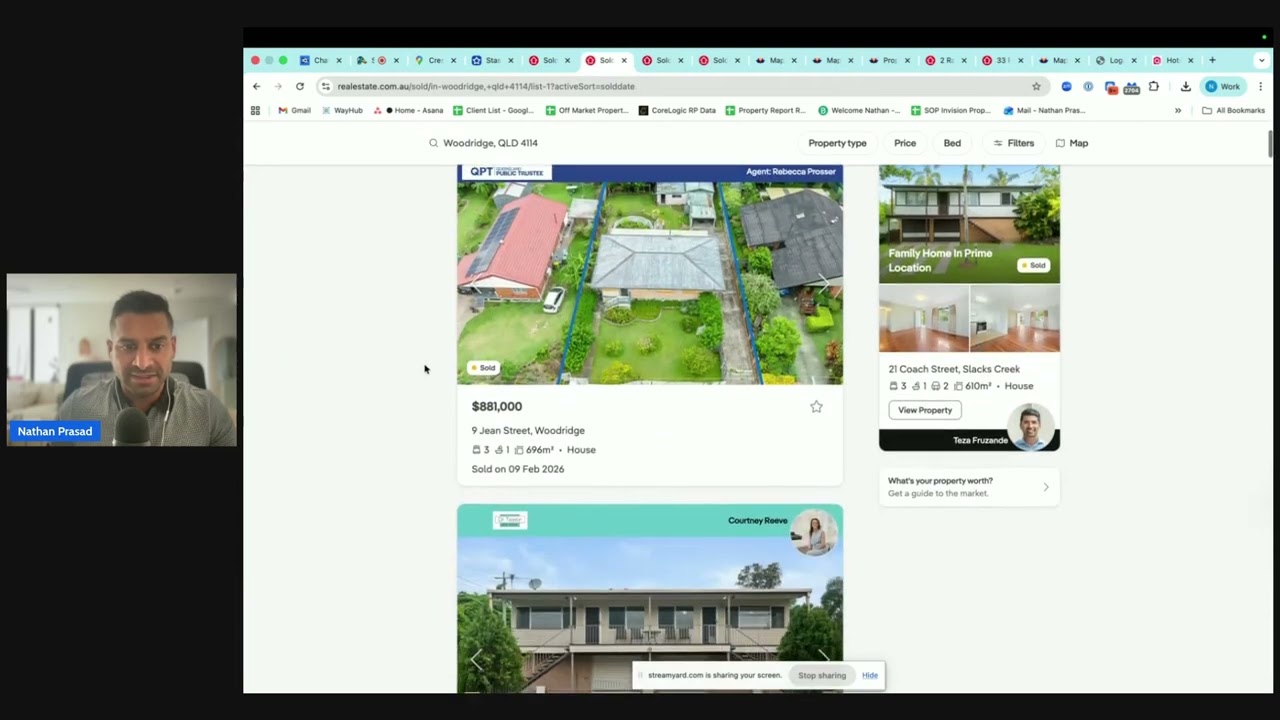
Task: Click Courtney Reeve agent photo
Action: tap(813, 532)
